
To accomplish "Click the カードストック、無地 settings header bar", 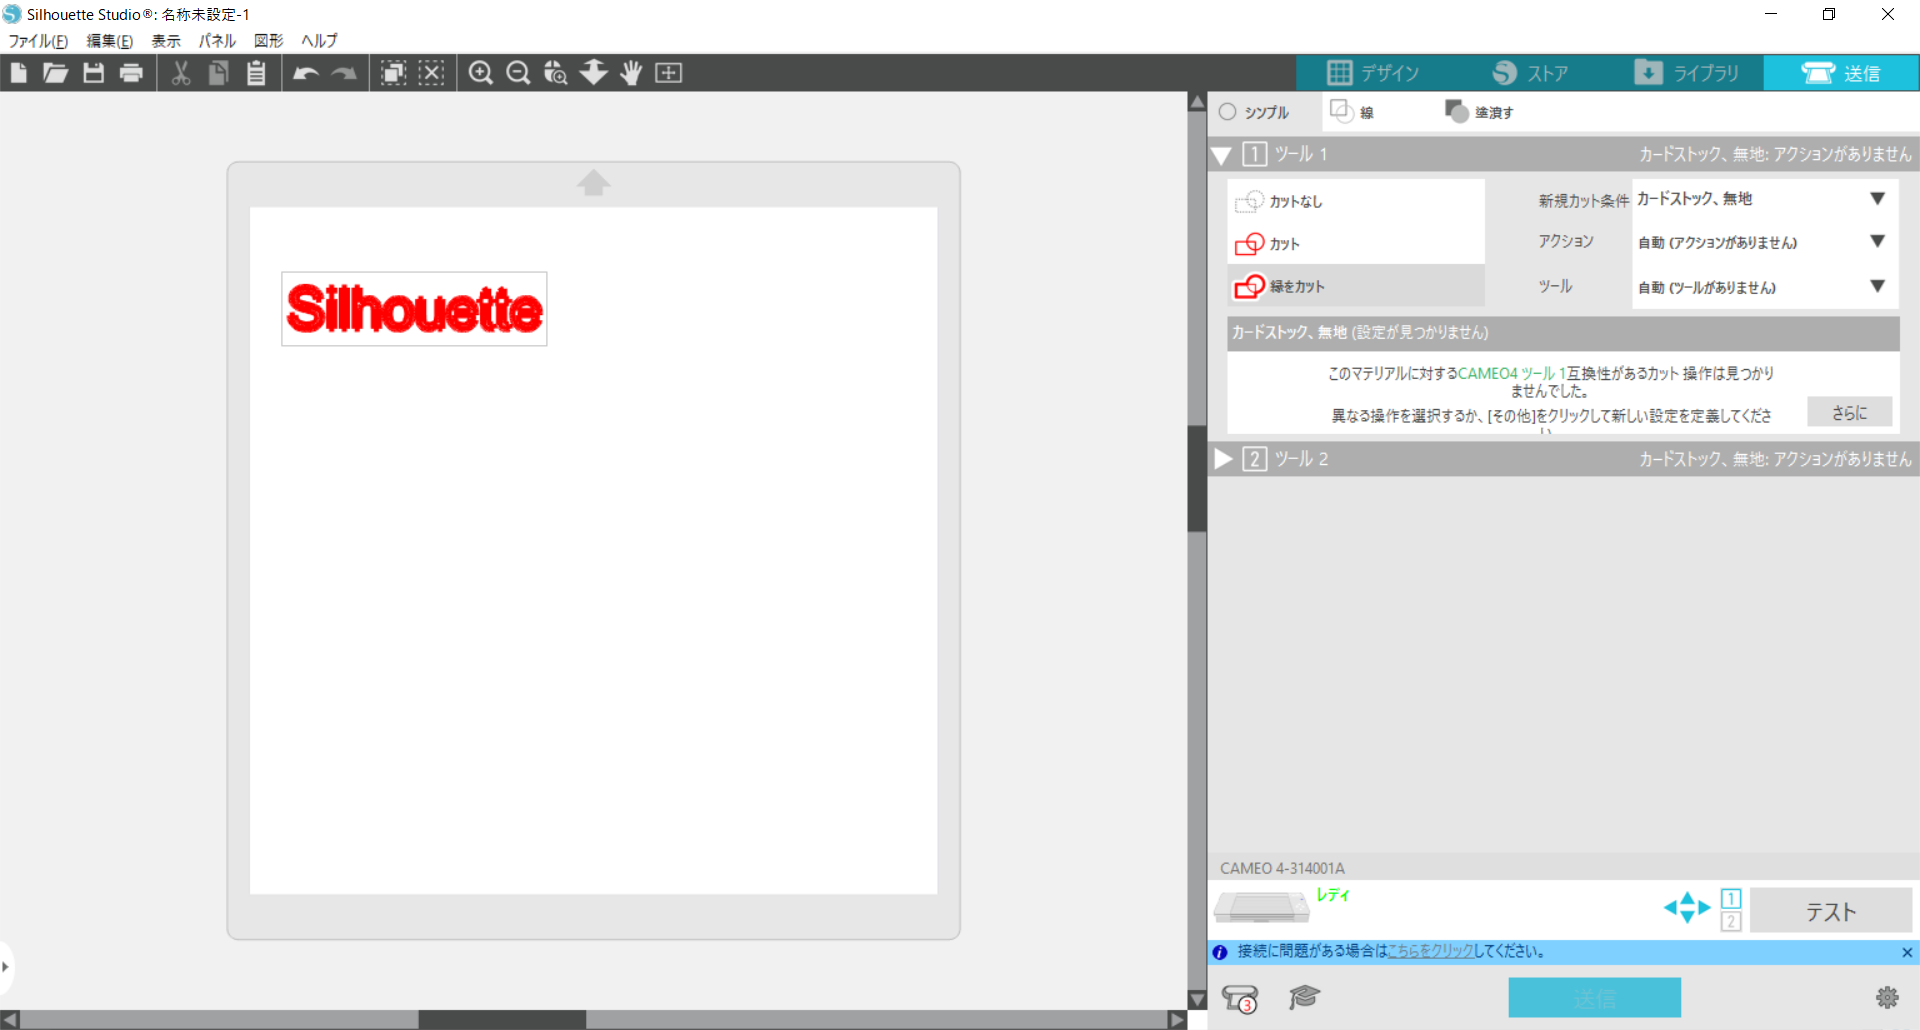I will click(x=1563, y=333).
